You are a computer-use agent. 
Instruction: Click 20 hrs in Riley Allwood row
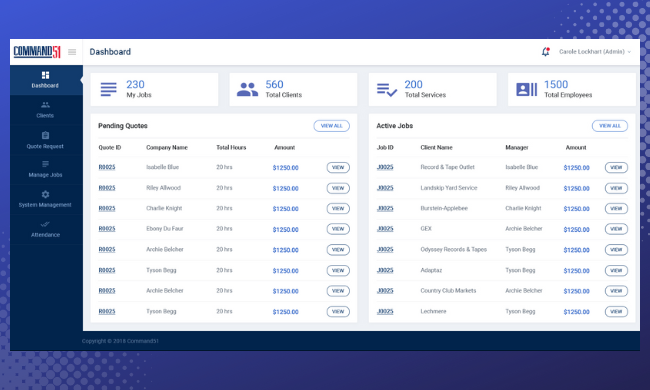[x=224, y=188]
